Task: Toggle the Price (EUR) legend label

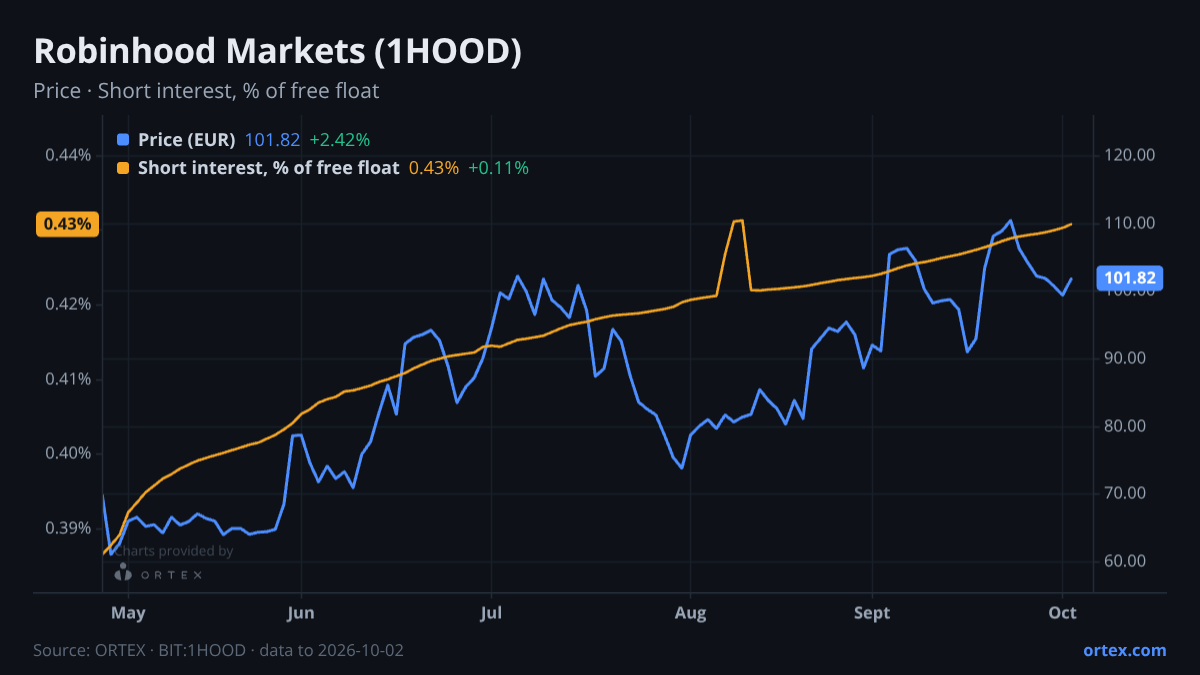Action: (x=187, y=140)
